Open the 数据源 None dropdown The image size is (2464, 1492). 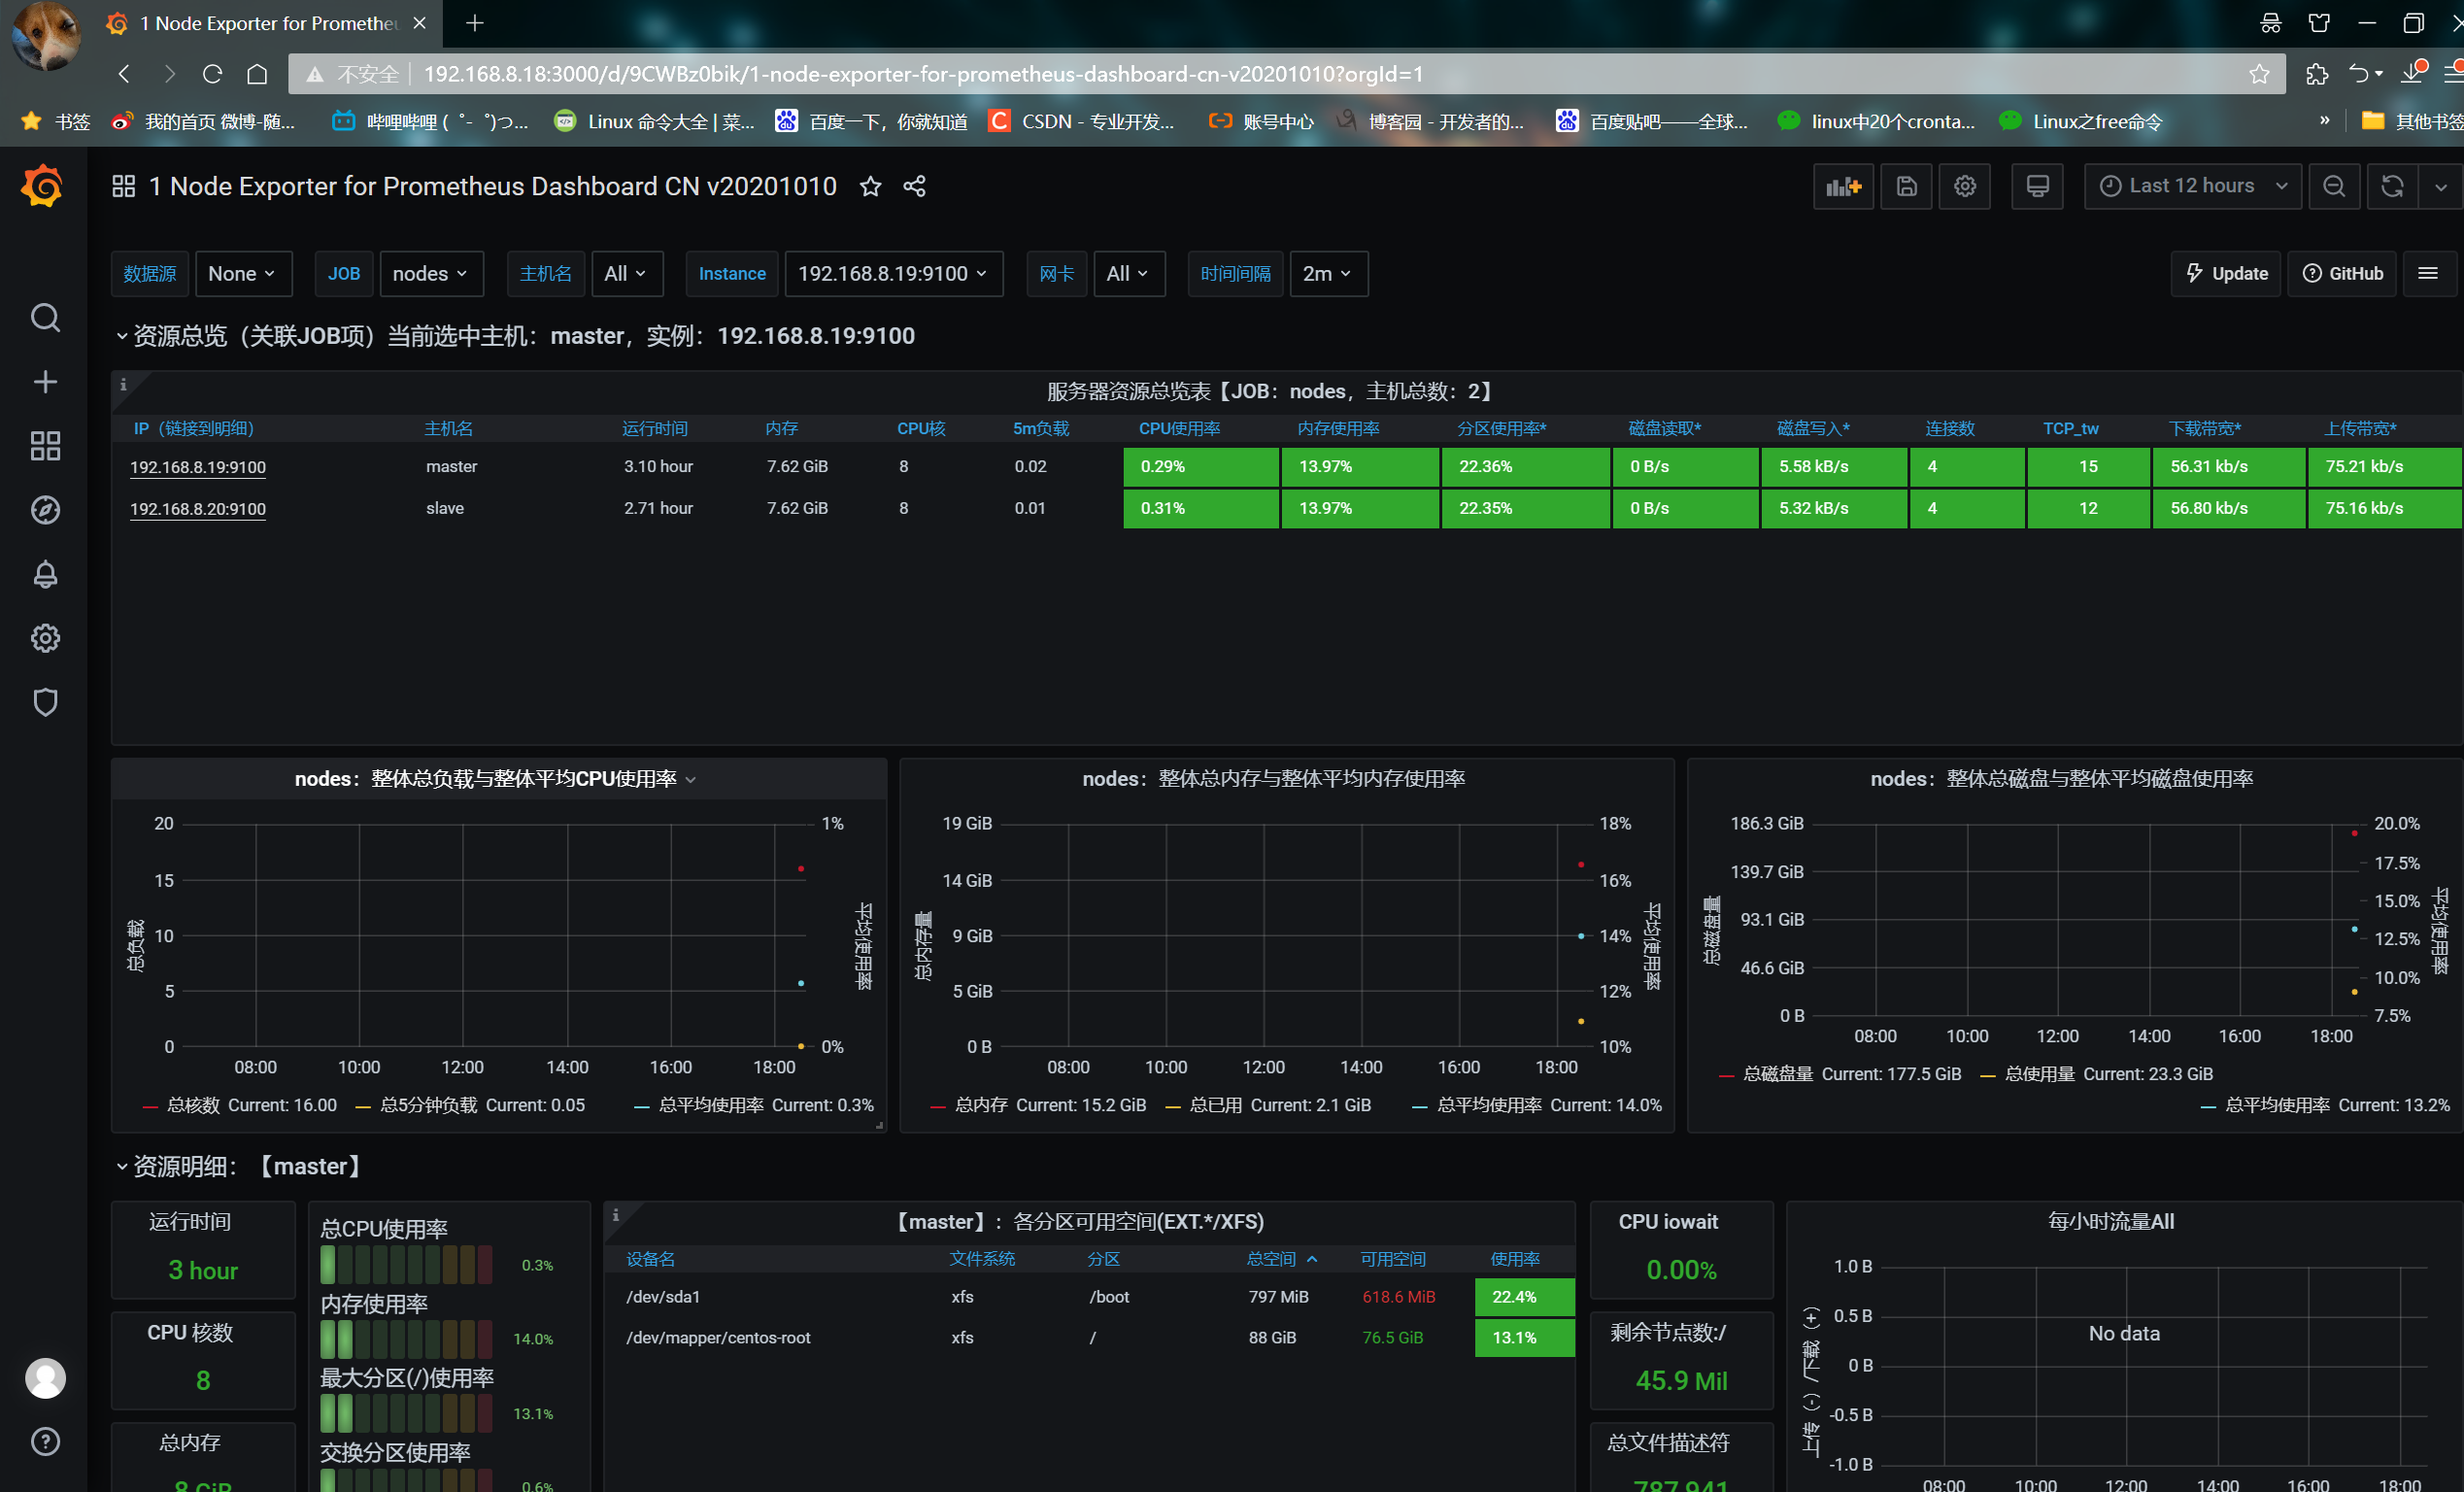coord(243,274)
